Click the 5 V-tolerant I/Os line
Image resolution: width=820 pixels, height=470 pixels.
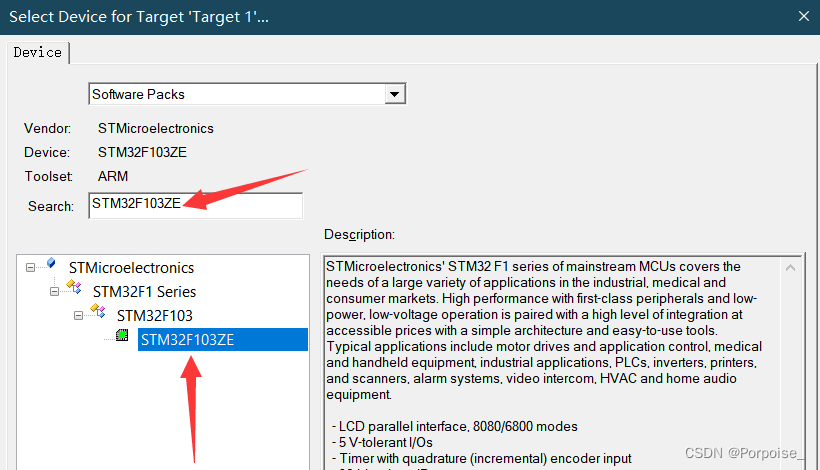coord(382,443)
